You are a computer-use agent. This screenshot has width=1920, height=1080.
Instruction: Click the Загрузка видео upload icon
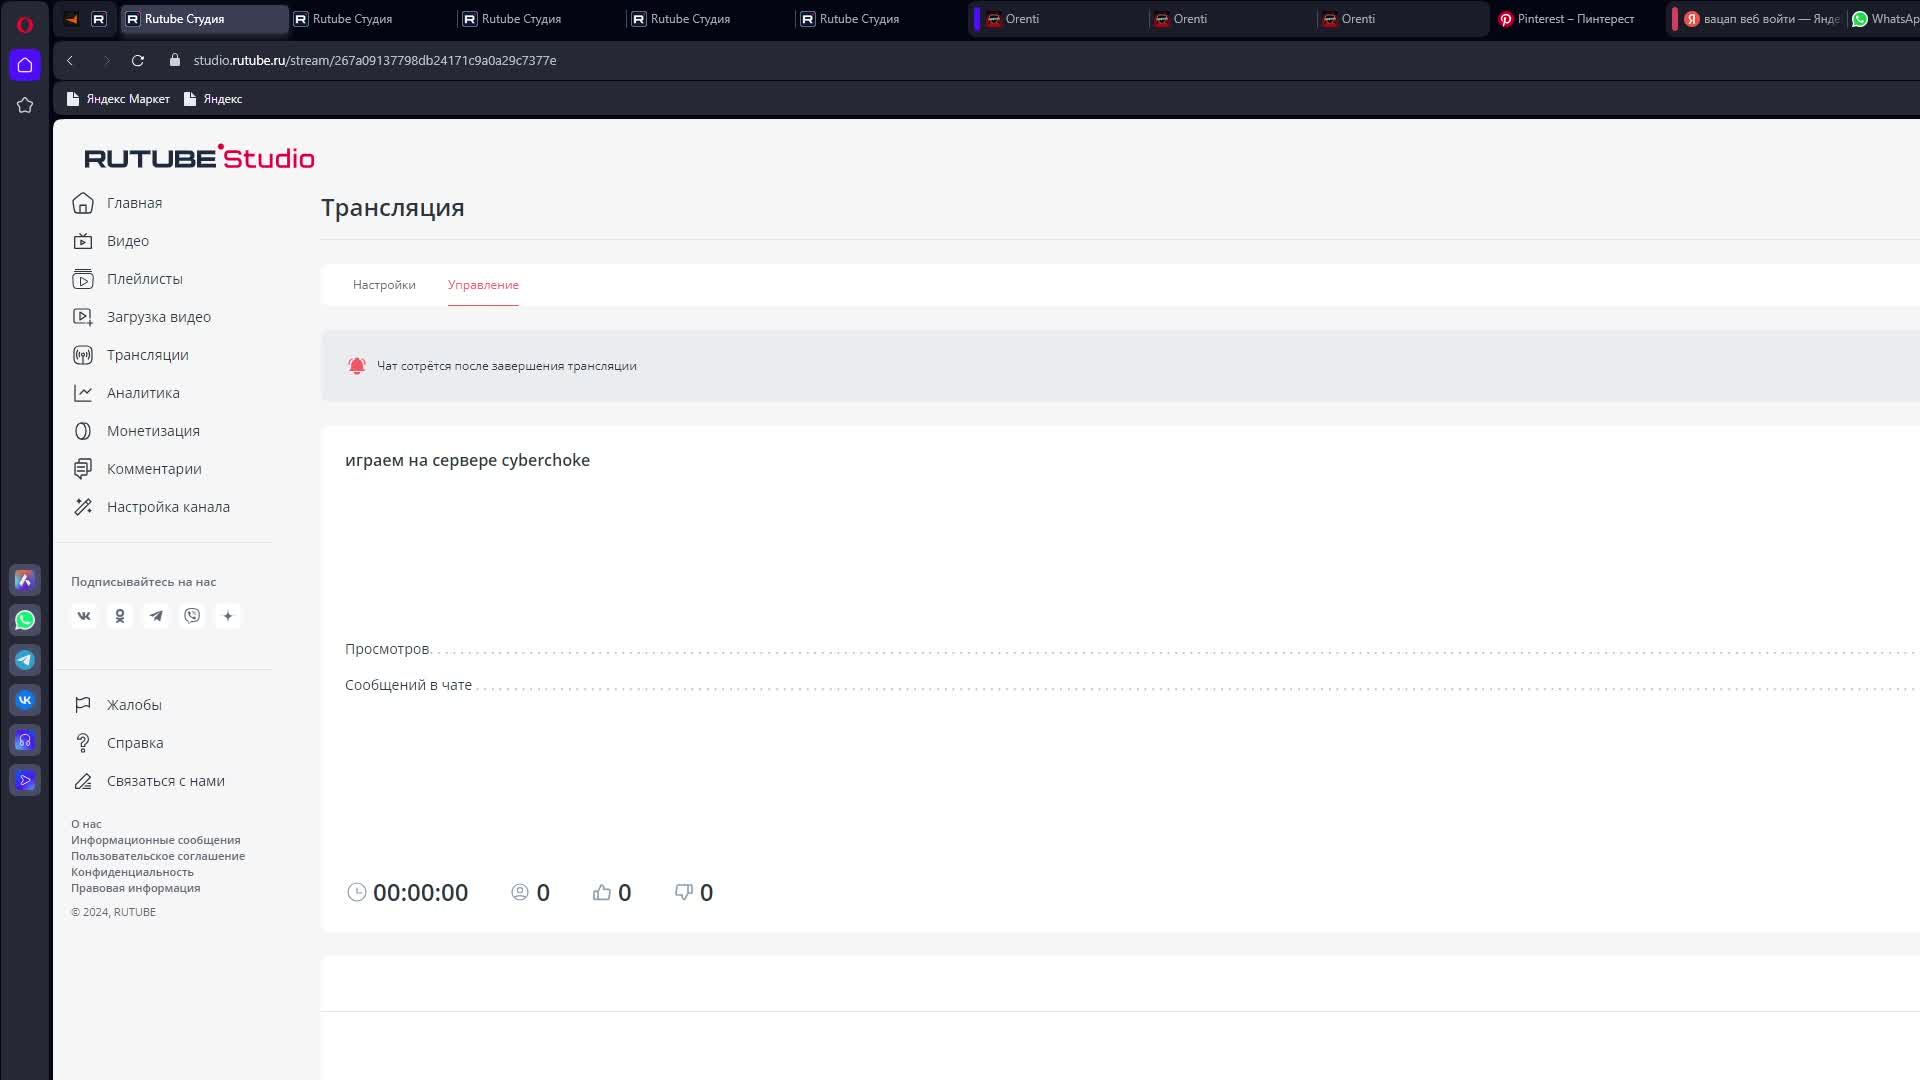83,317
